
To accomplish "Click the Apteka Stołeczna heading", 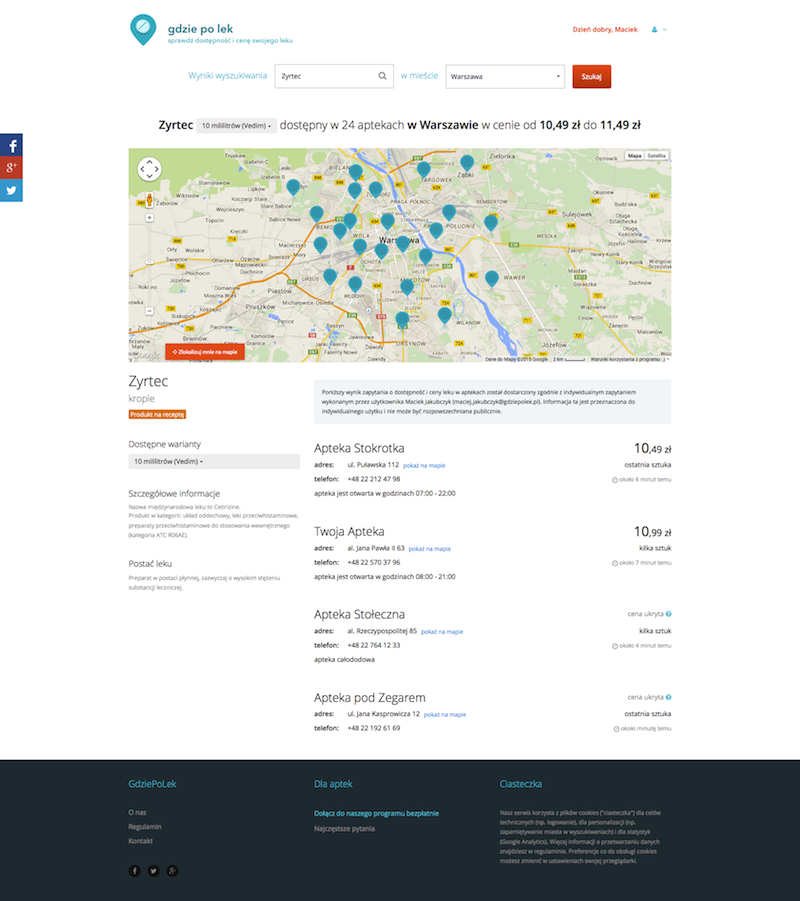I will (359, 614).
